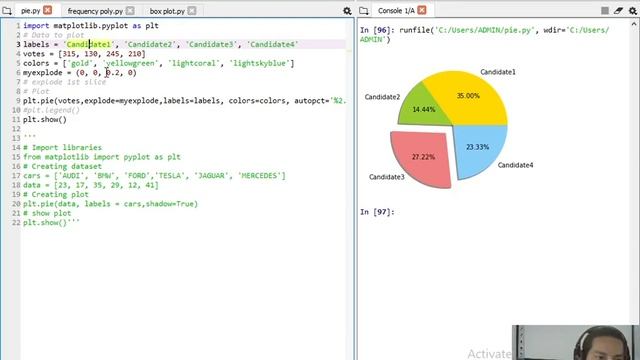Click the 'data = [23, 17, 35, 29, 12, 41]' line
640x360 pixels.
click(x=91, y=185)
